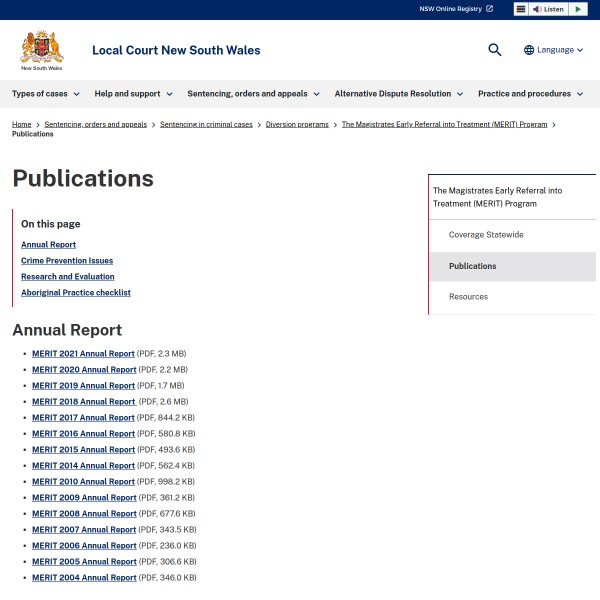600x600 pixels.
Task: Open the Aboriginal Practice checklist link
Action: tap(76, 293)
